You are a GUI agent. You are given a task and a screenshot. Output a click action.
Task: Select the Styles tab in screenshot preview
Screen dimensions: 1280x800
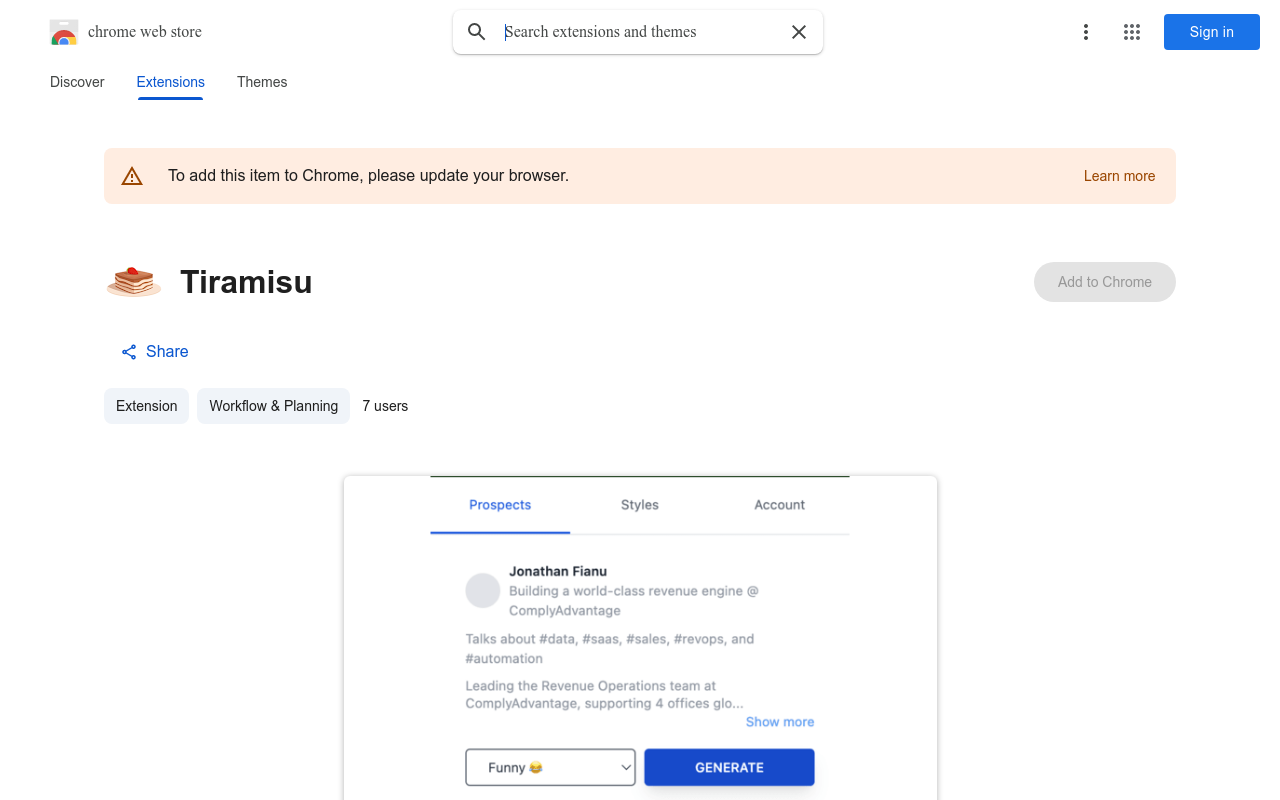pyautogui.click(x=640, y=505)
